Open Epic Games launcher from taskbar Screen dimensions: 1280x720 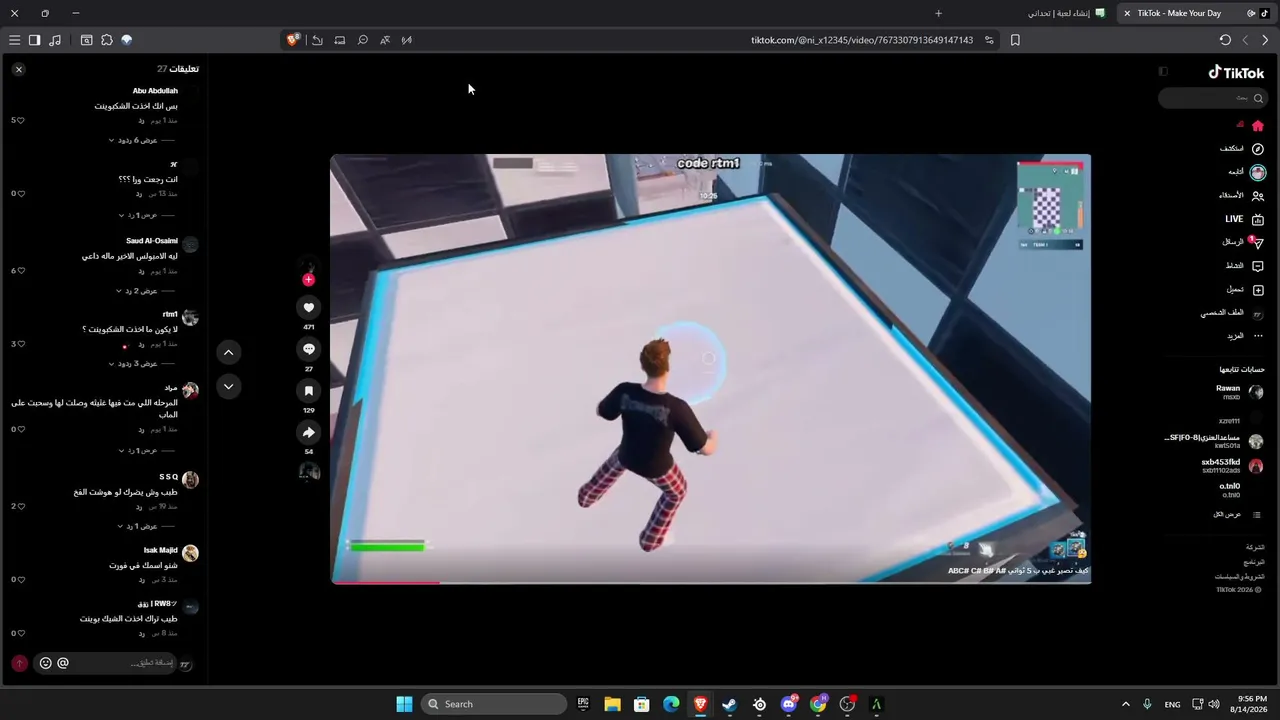pyautogui.click(x=583, y=704)
